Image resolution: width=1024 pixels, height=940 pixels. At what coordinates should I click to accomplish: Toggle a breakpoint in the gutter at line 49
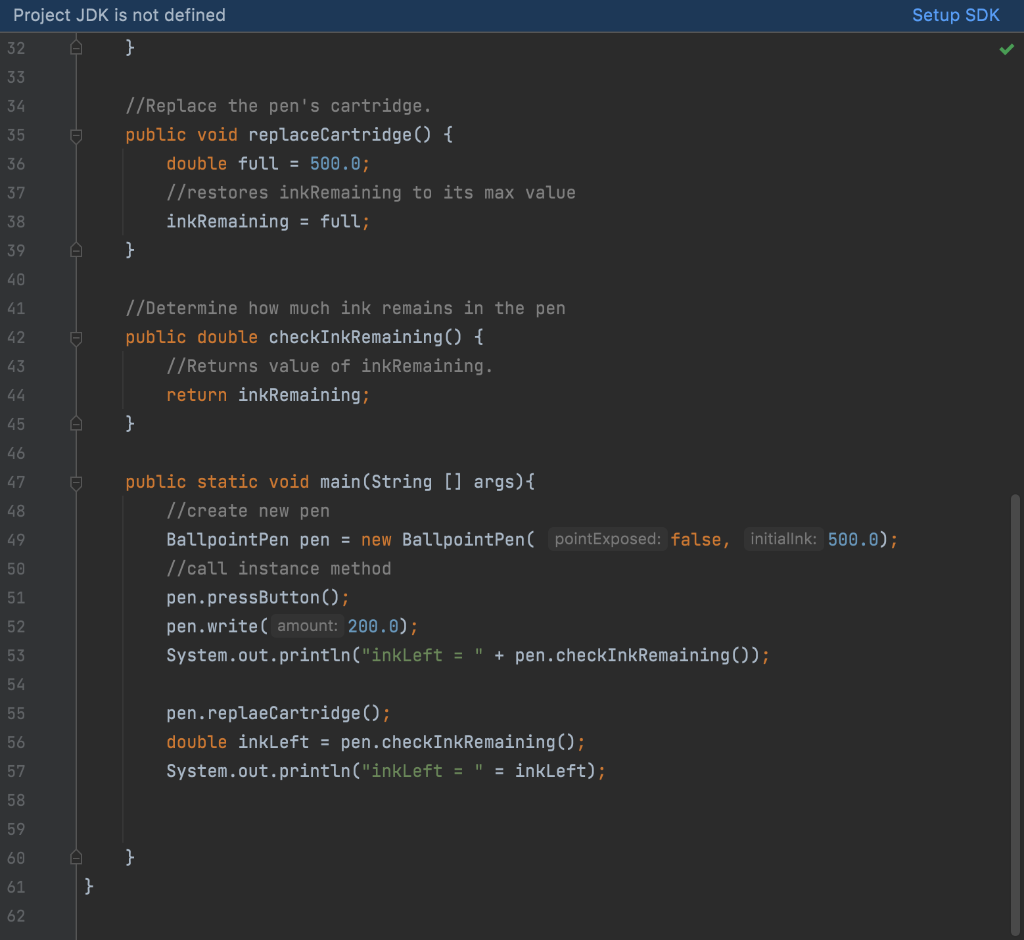click(x=50, y=539)
